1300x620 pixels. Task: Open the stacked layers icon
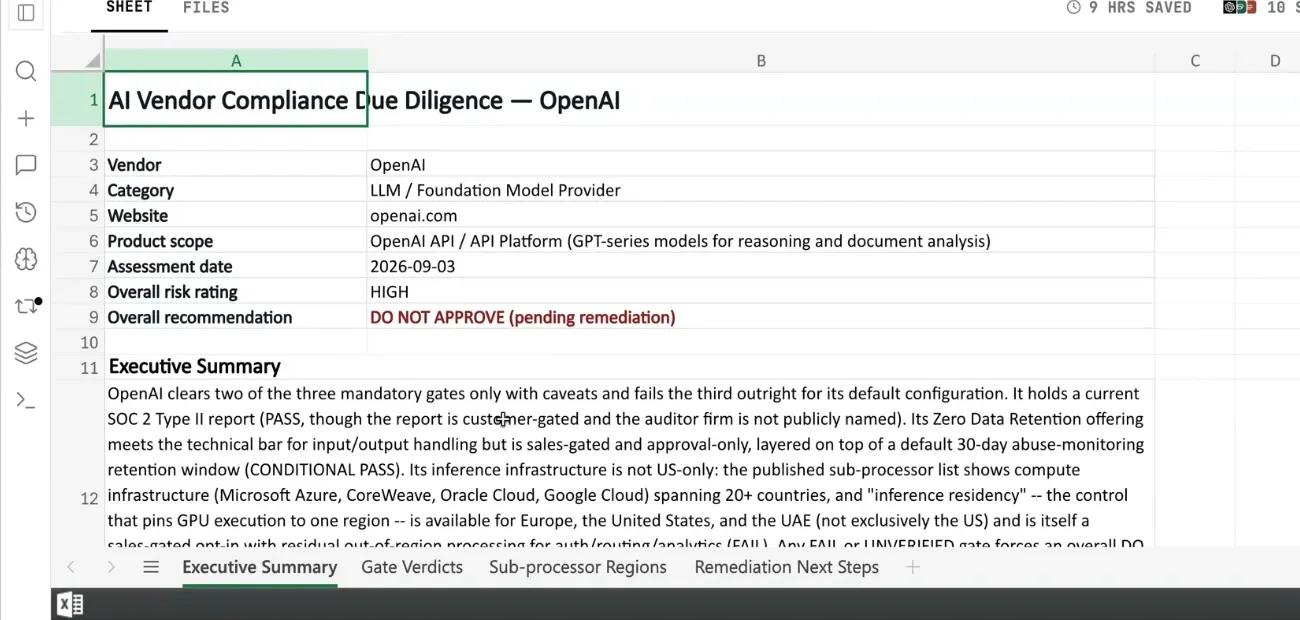[26, 353]
